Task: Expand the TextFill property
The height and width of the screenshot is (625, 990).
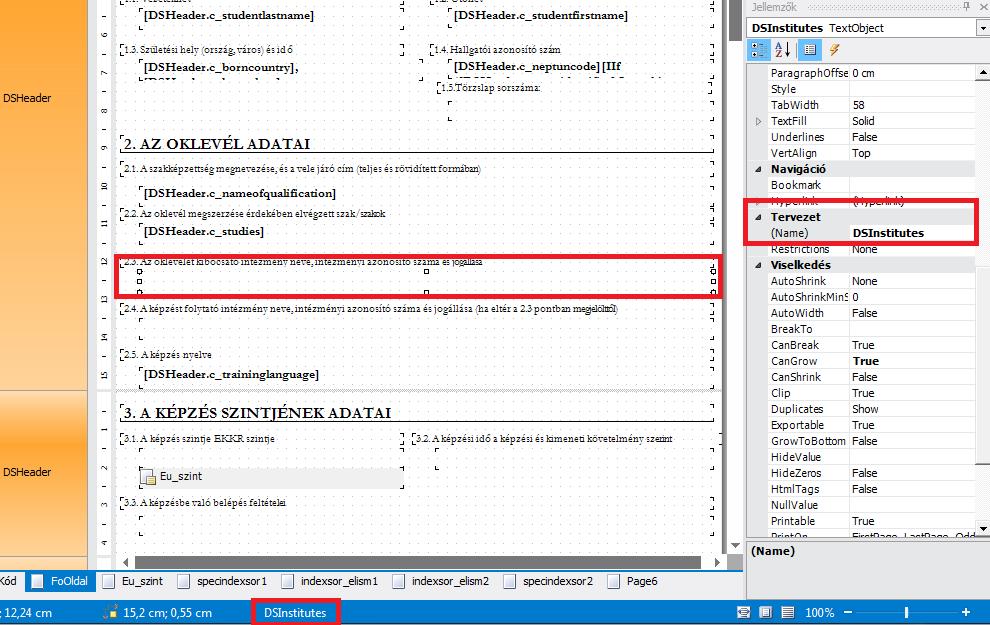Action: point(758,121)
